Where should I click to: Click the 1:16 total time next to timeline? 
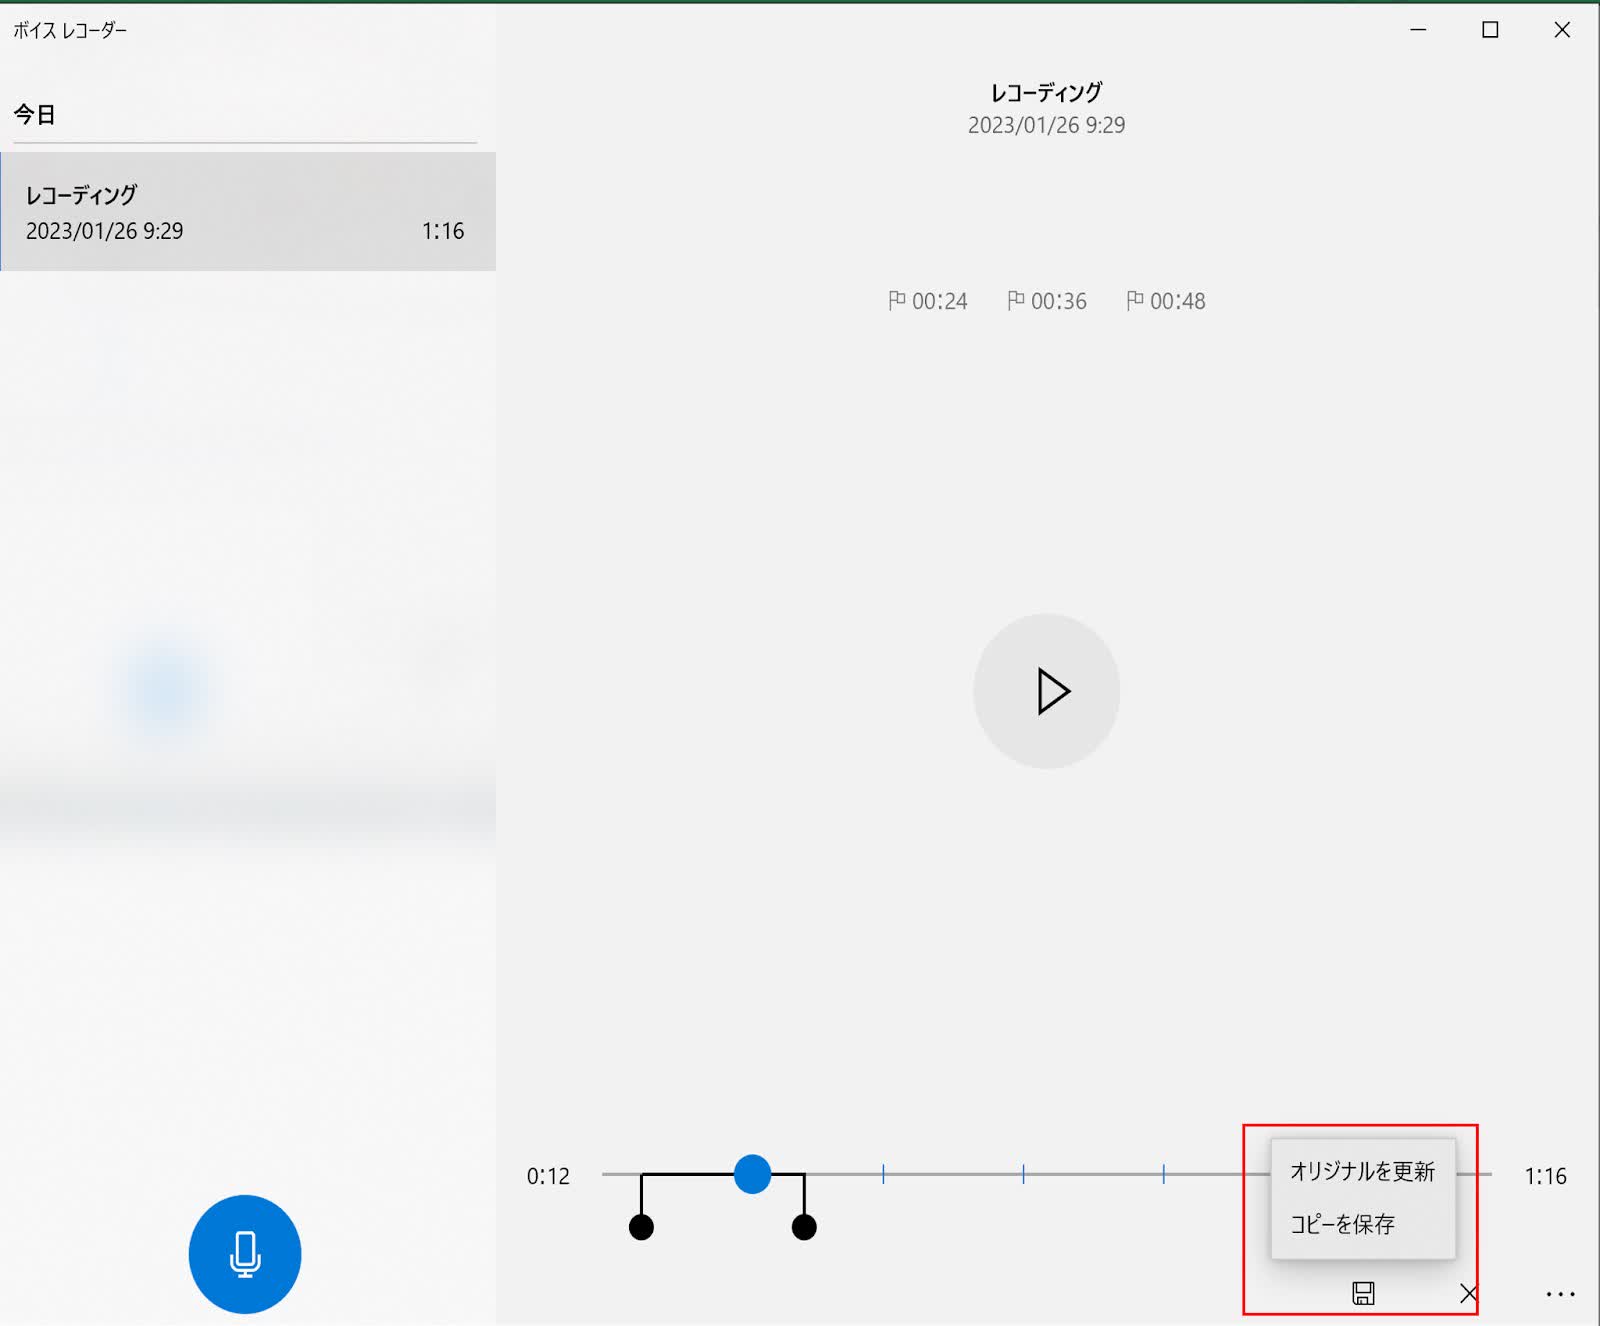click(x=1545, y=1176)
